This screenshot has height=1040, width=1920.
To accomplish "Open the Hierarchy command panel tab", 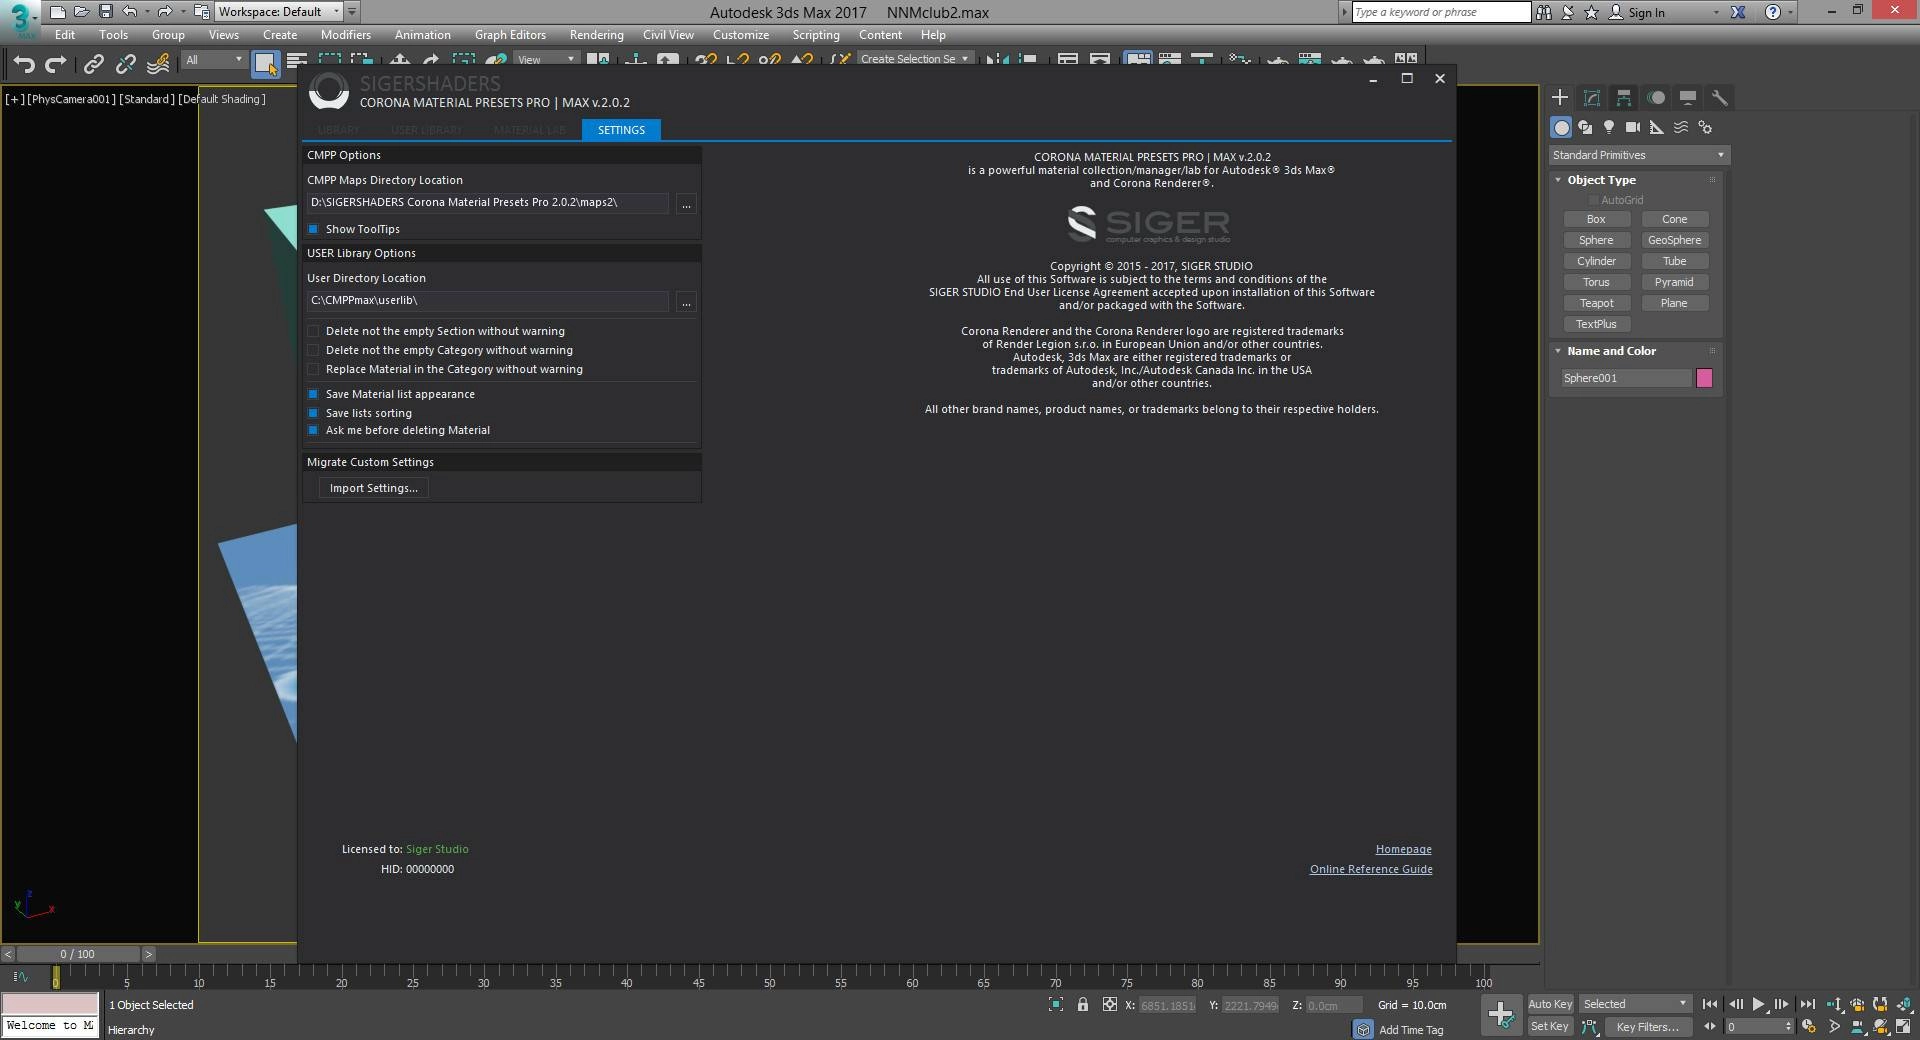I will pyautogui.click(x=1624, y=97).
